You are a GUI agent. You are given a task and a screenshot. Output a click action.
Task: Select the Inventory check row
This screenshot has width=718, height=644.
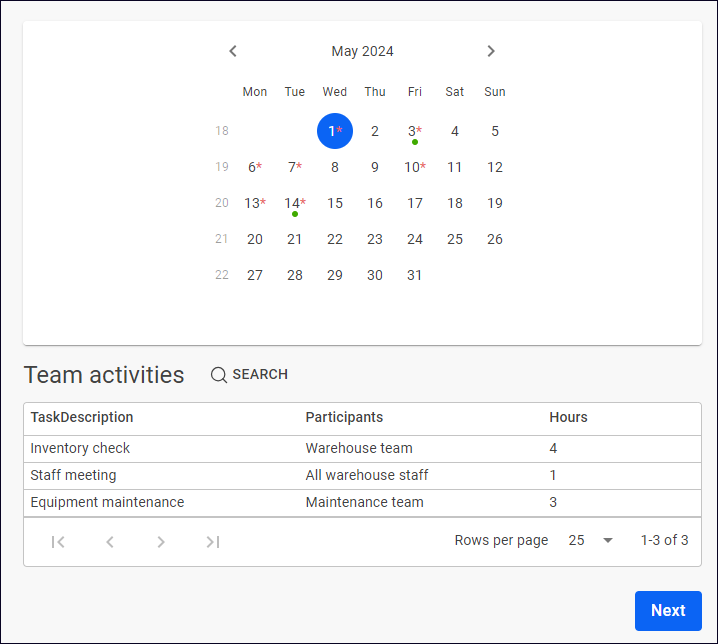[x=362, y=448]
